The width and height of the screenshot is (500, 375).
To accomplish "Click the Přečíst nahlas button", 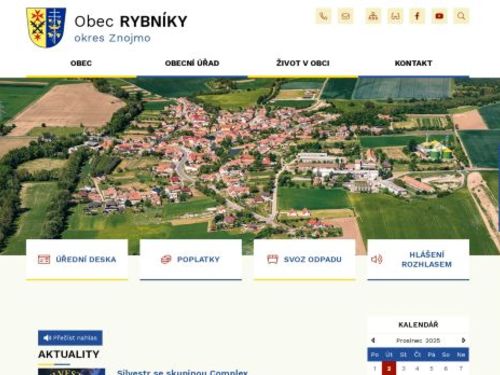I will [70, 338].
